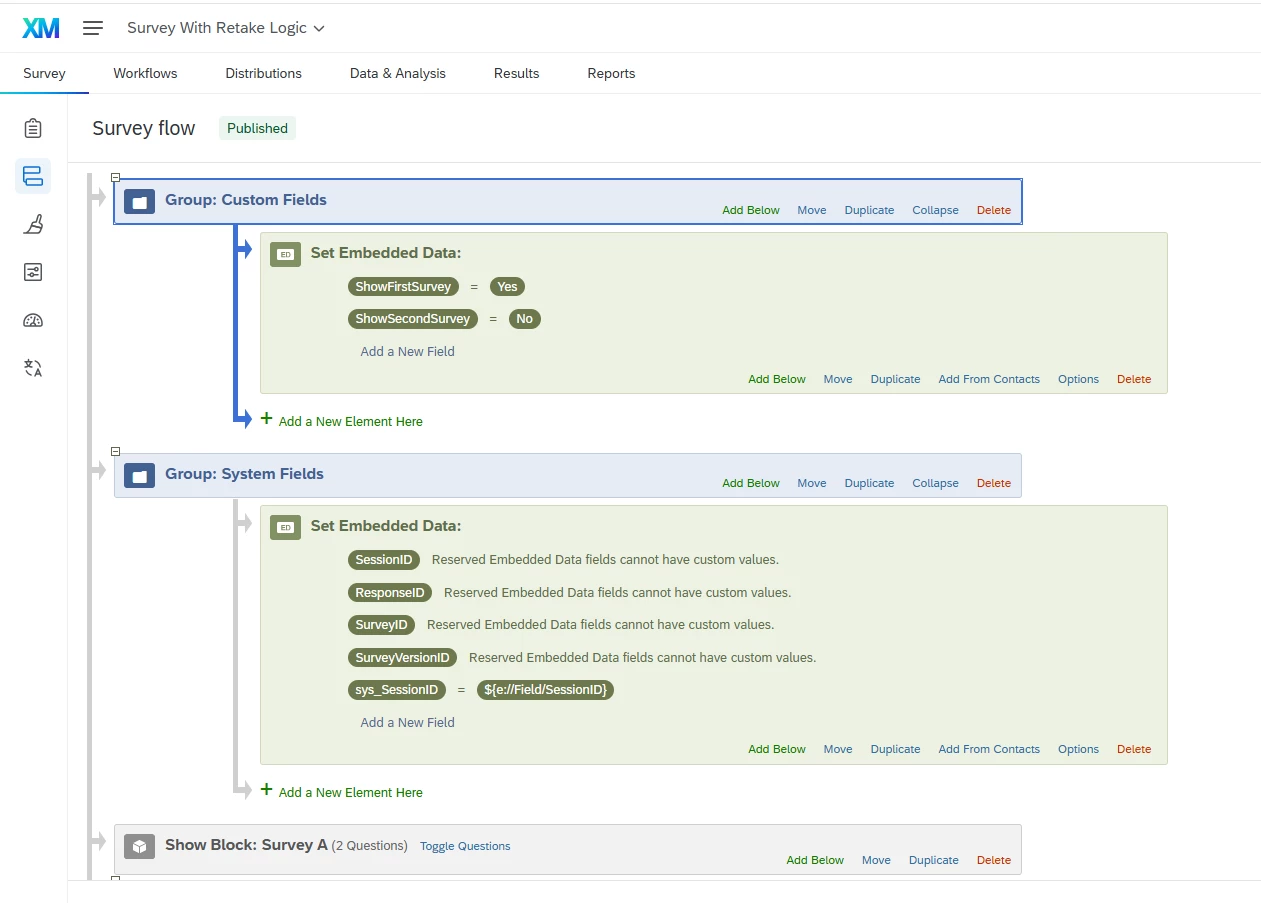The image size is (1261, 903).
Task: Open the Translations icon in sidebar
Action: [33, 368]
